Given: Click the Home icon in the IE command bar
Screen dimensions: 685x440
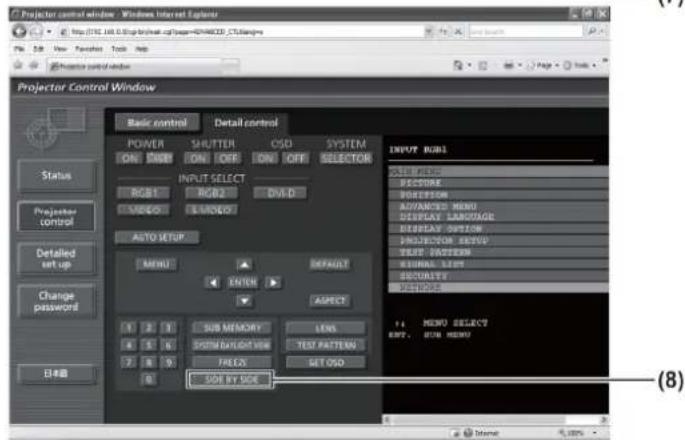Looking at the screenshot, I should point(458,66).
